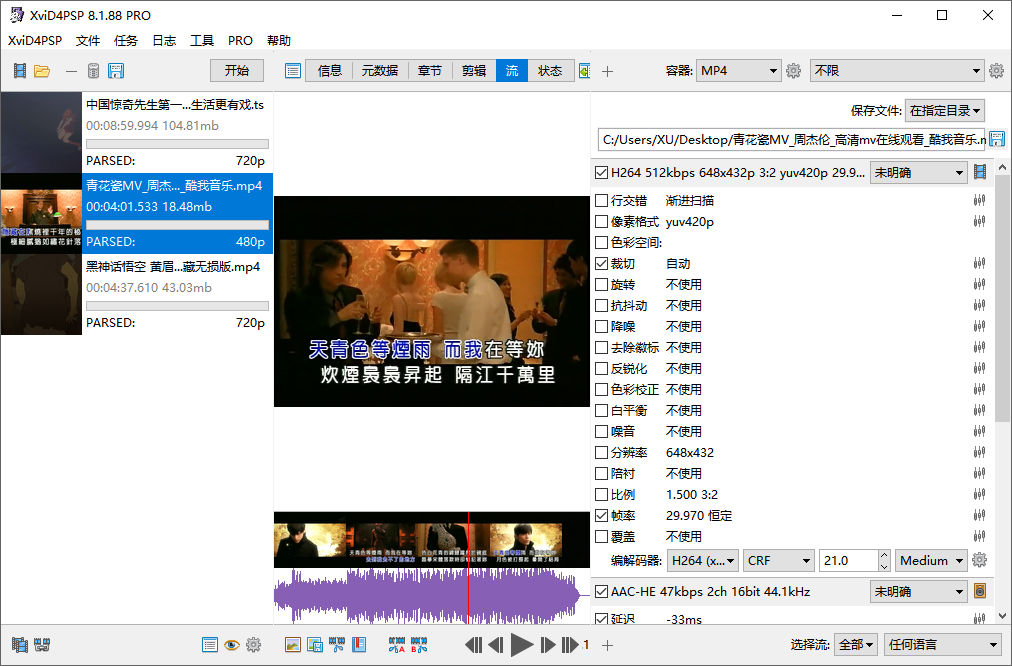The height and width of the screenshot is (666, 1012).
Task: Open CRF rate mode dropdown
Action: coord(778,560)
